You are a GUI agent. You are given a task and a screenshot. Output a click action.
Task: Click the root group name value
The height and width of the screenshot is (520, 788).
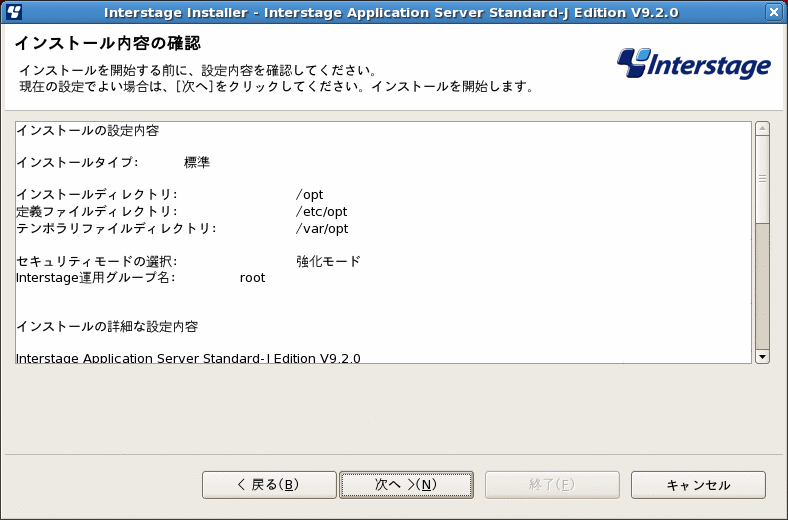tap(252, 278)
